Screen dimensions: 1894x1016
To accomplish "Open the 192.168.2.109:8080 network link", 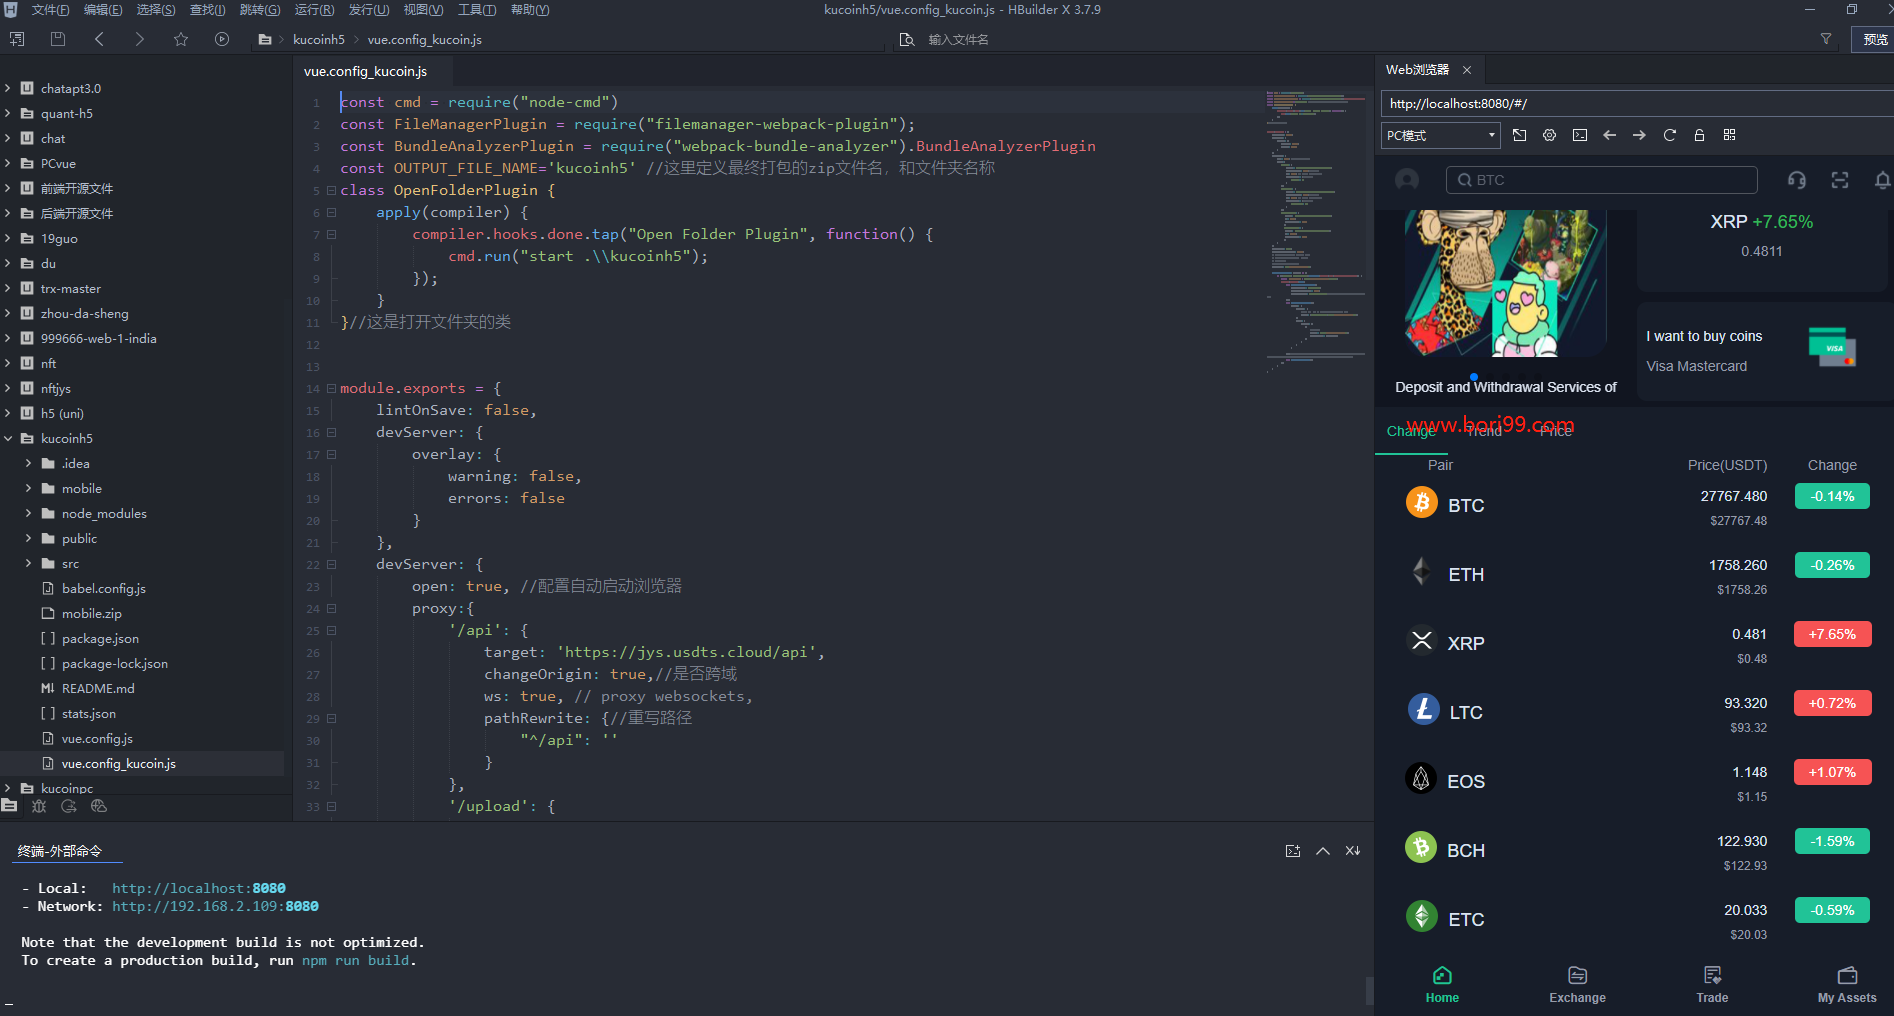I will [215, 906].
